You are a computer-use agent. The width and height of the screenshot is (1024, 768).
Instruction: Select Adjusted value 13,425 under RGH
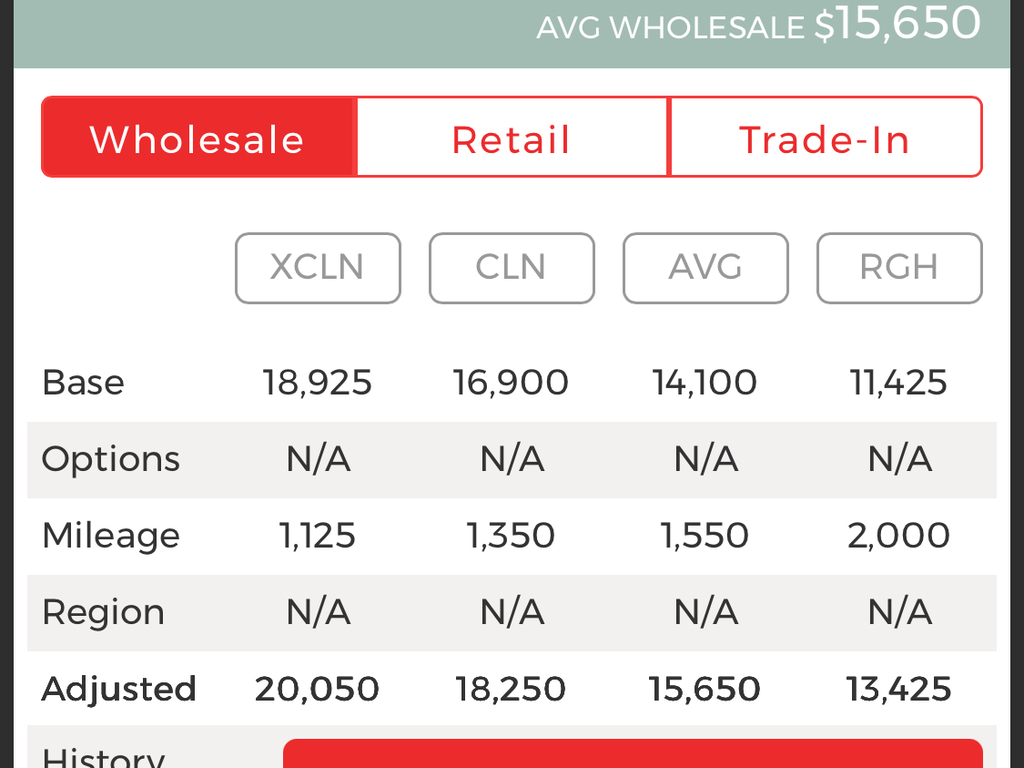tap(899, 689)
